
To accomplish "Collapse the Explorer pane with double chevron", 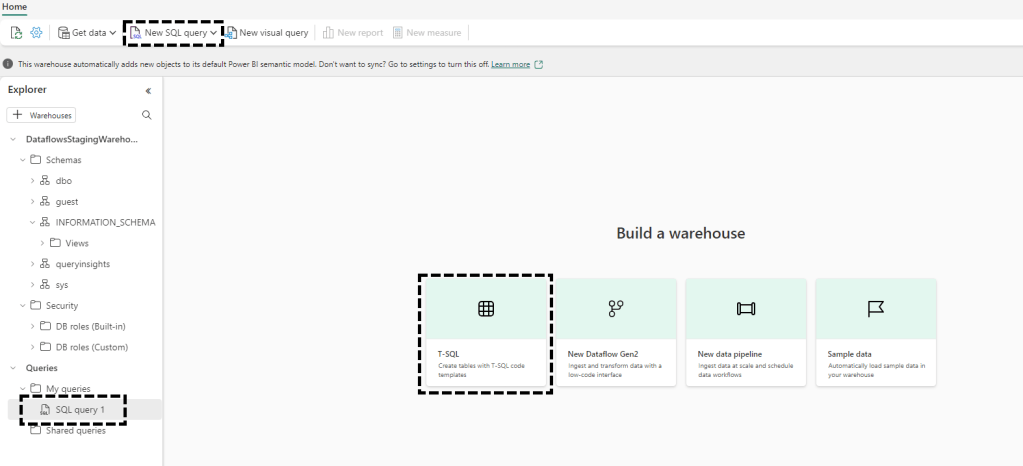I will 148,90.
